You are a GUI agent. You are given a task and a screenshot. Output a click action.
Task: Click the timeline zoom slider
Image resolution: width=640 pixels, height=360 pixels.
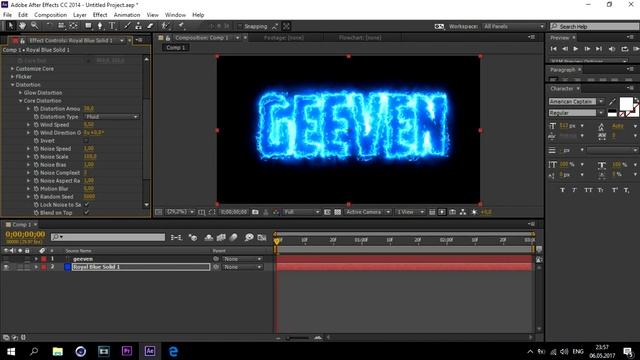tap(298, 338)
